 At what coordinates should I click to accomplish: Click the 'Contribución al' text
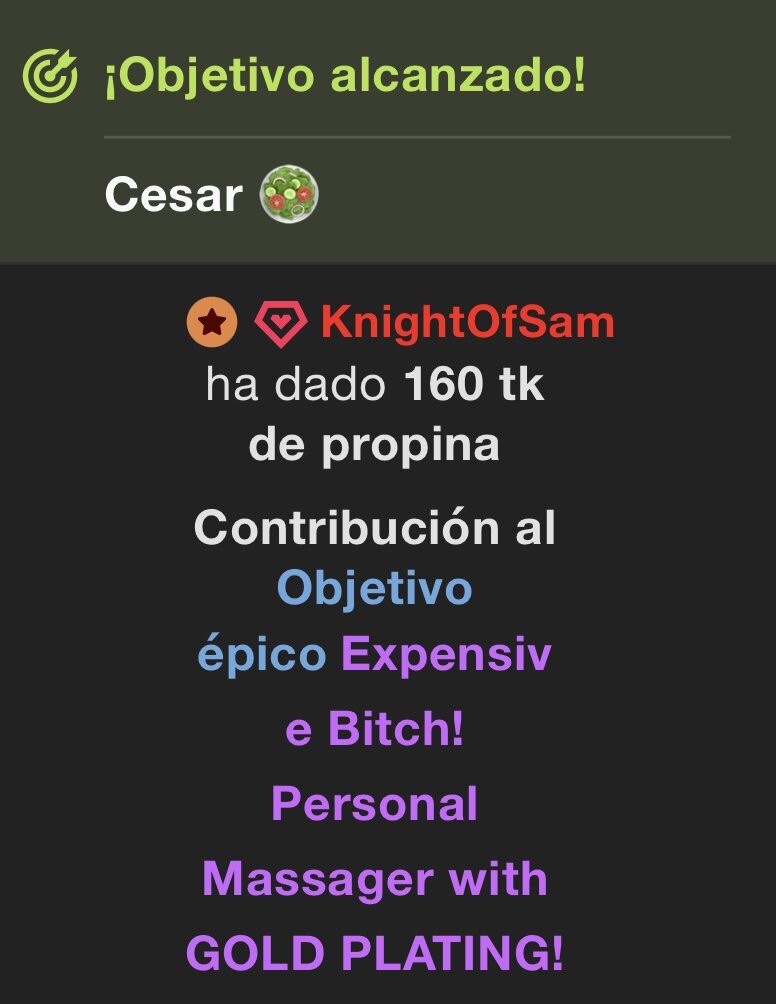point(375,528)
